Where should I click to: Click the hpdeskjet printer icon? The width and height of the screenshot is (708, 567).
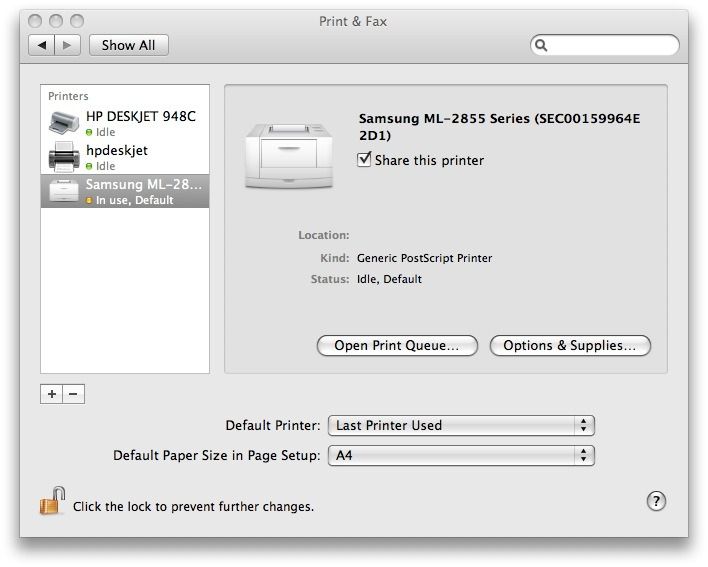click(x=64, y=157)
